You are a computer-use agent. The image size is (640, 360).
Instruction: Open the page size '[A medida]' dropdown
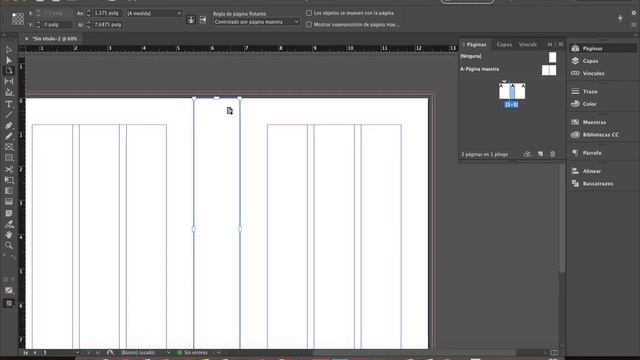click(x=154, y=13)
